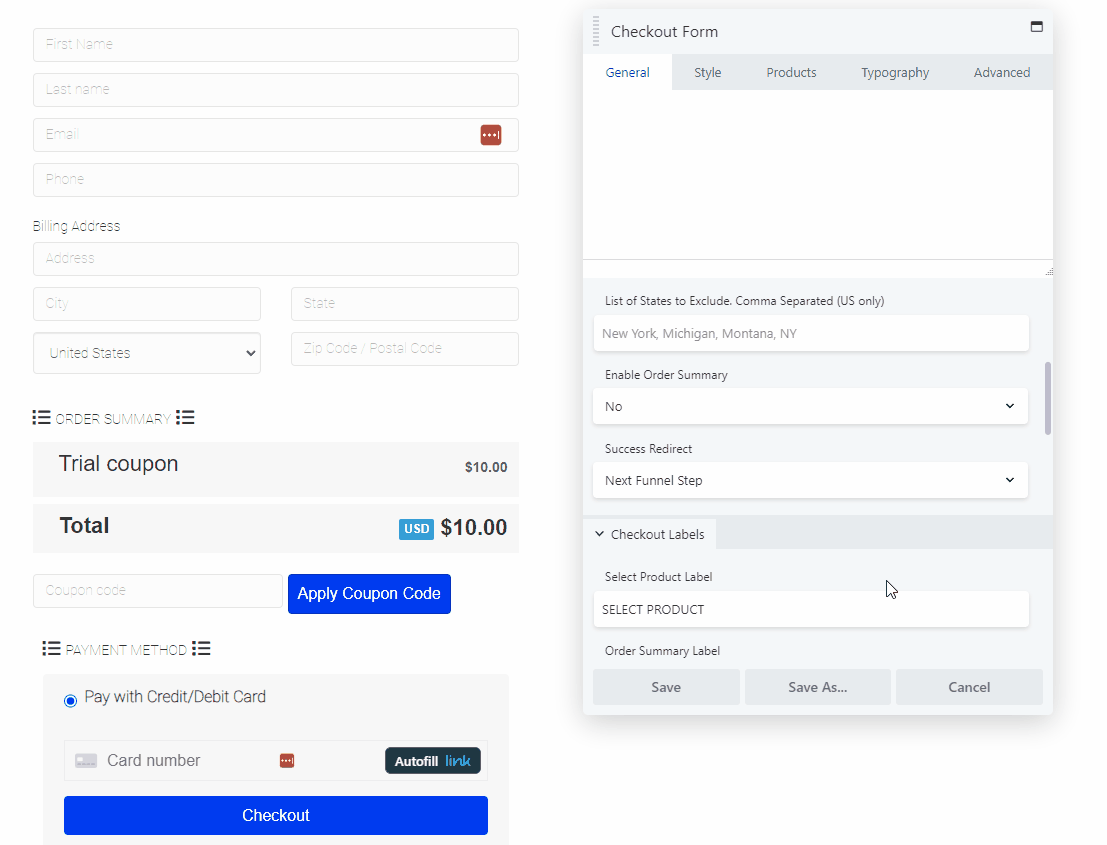Screen dimensions: 1107x845
Task: Click the Apply Coupon Code button
Action: coord(369,594)
